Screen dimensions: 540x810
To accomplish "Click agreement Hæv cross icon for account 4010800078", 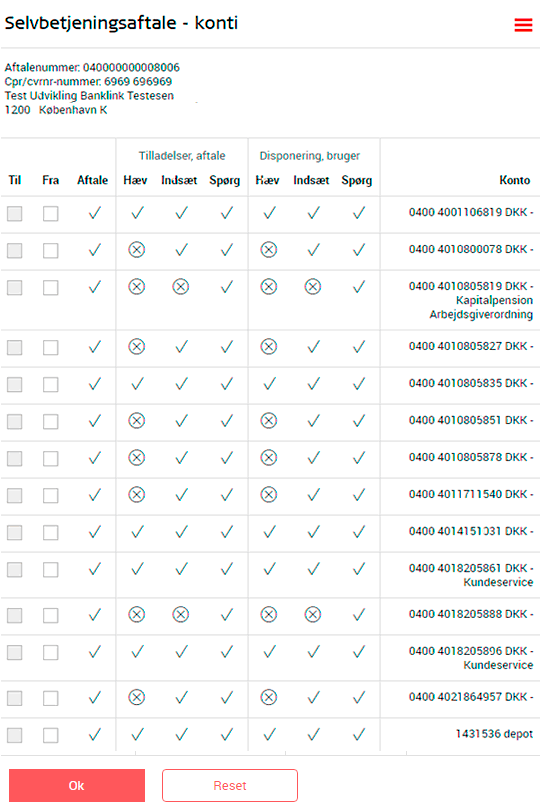I will 136,250.
